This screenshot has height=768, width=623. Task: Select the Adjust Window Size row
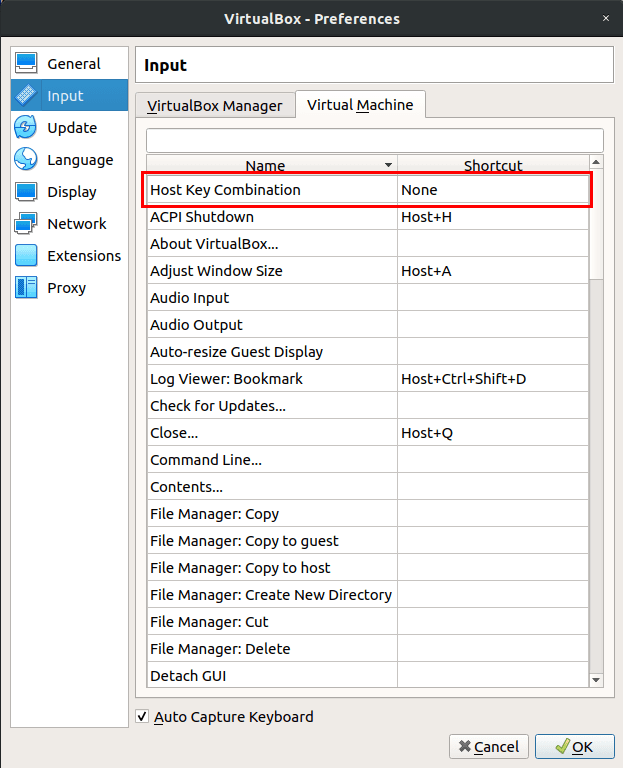point(368,270)
